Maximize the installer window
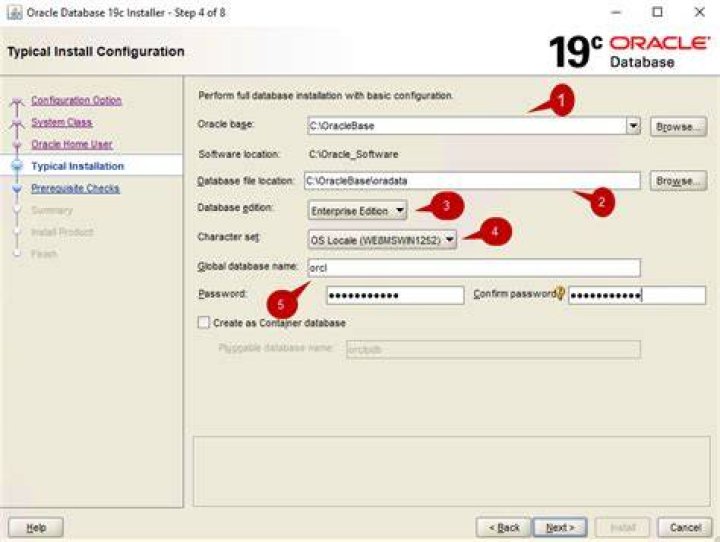This screenshot has height=542, width=720. [658, 12]
